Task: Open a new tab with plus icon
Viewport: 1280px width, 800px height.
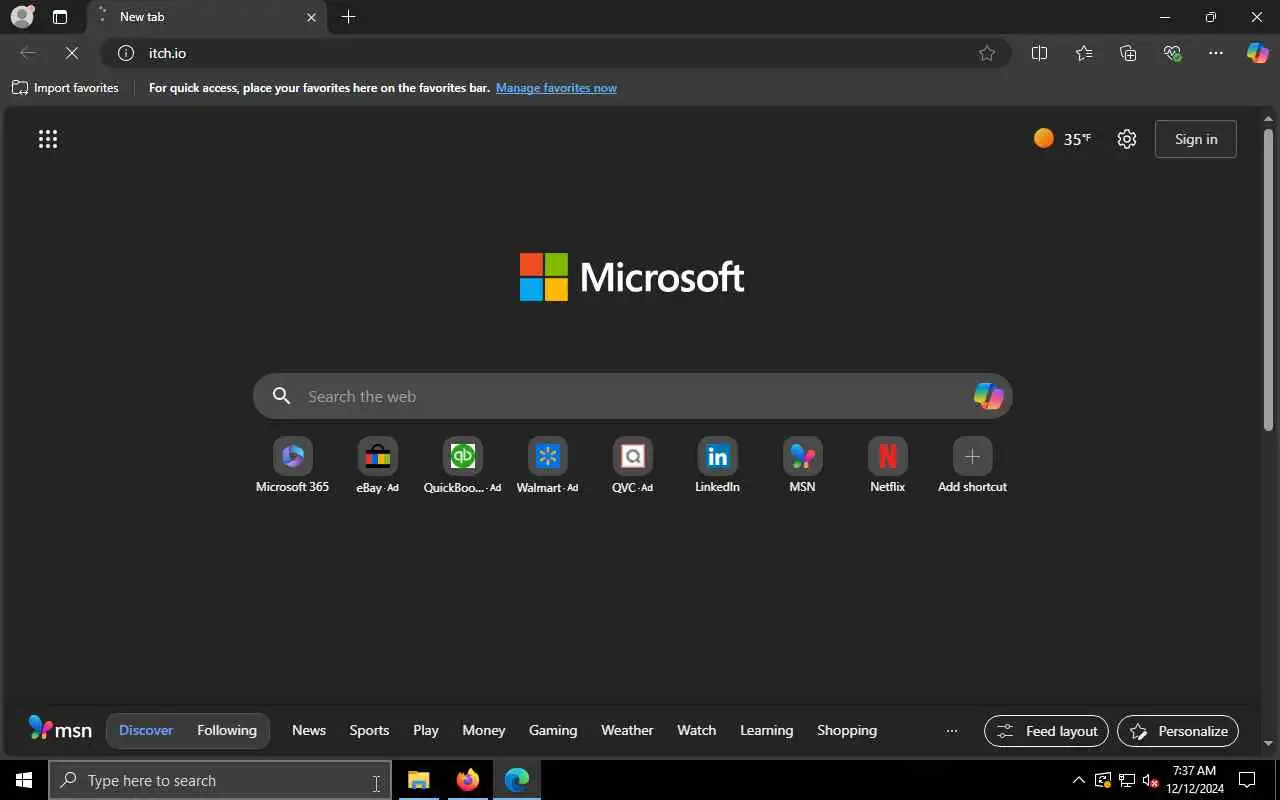Action: (348, 17)
